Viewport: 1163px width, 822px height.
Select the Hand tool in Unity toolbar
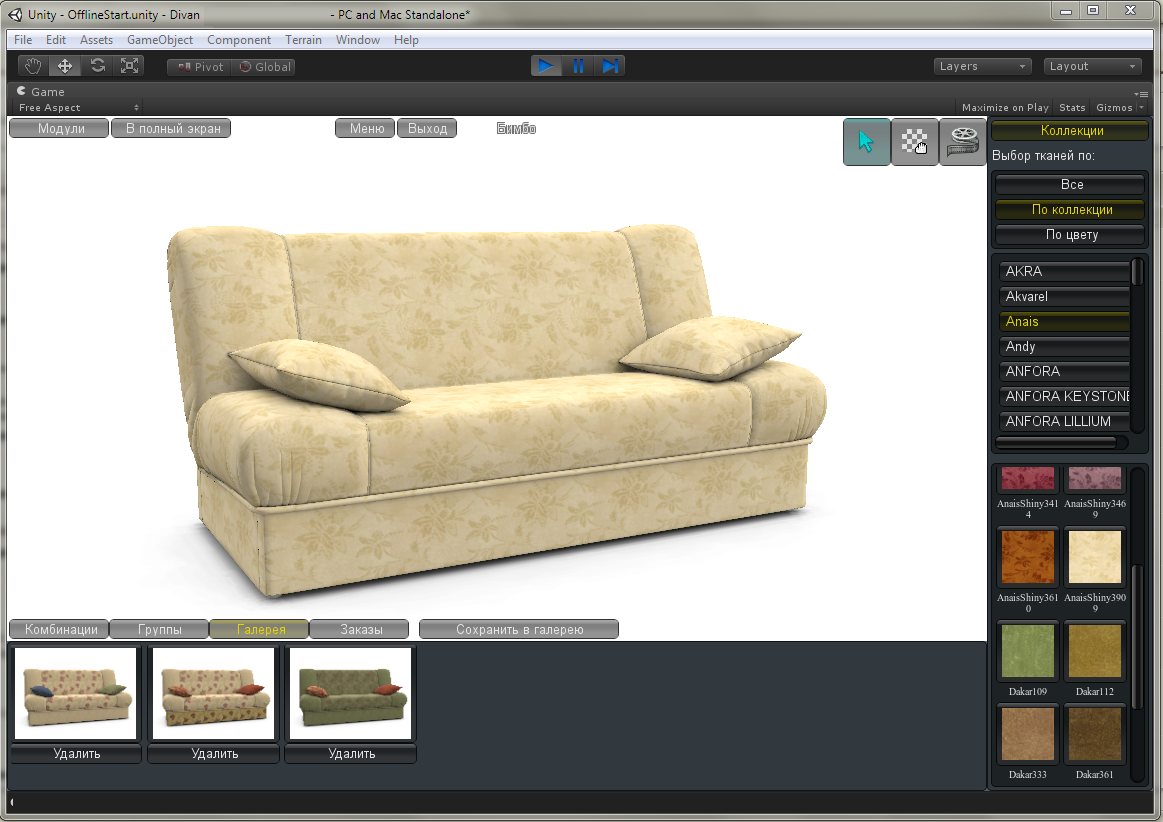coord(33,66)
